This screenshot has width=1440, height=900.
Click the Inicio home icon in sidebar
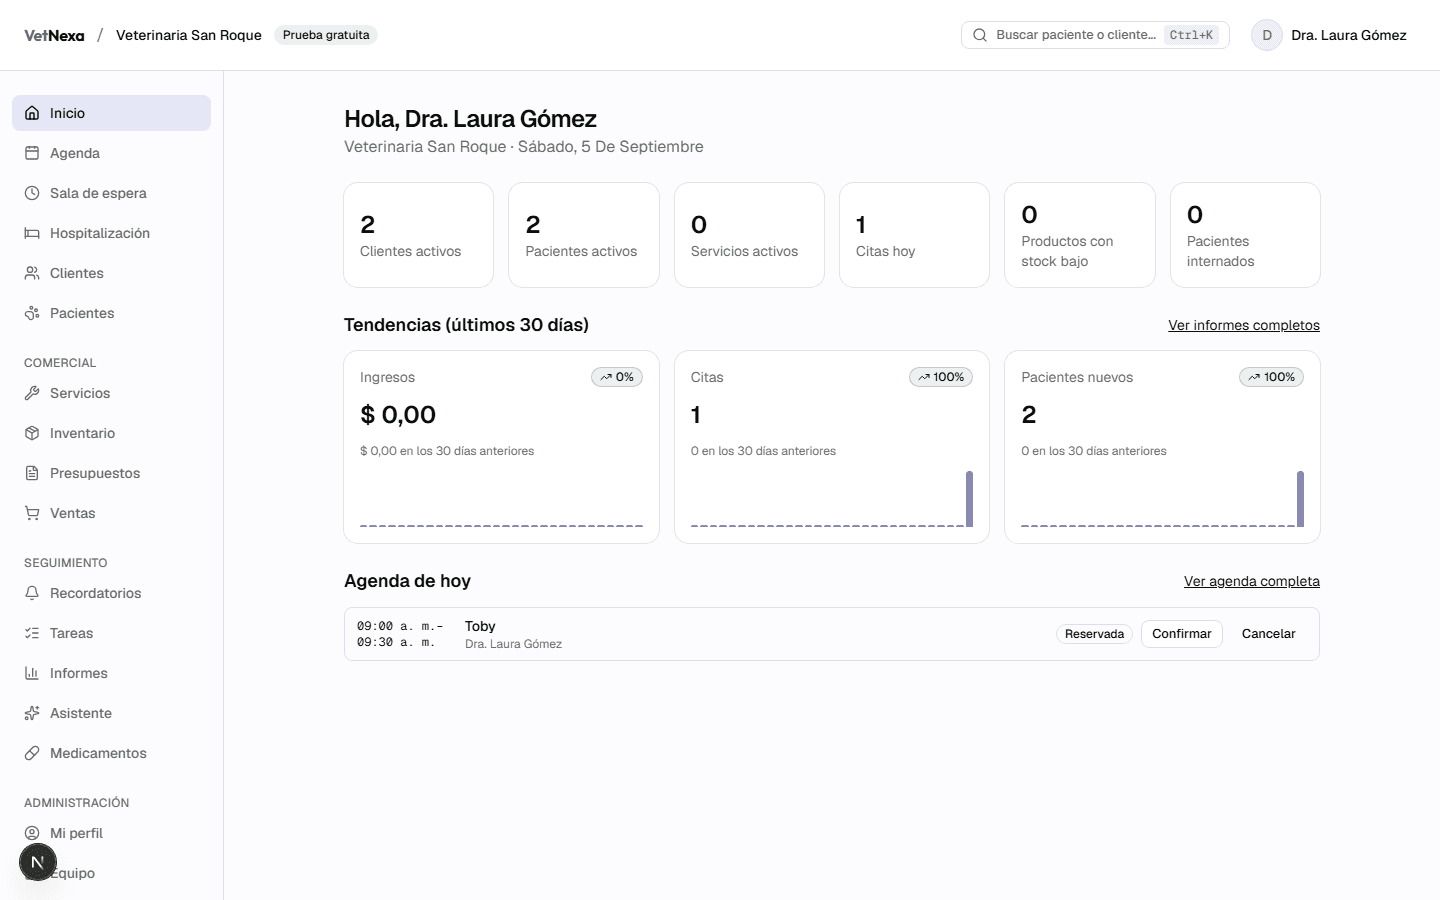click(32, 113)
